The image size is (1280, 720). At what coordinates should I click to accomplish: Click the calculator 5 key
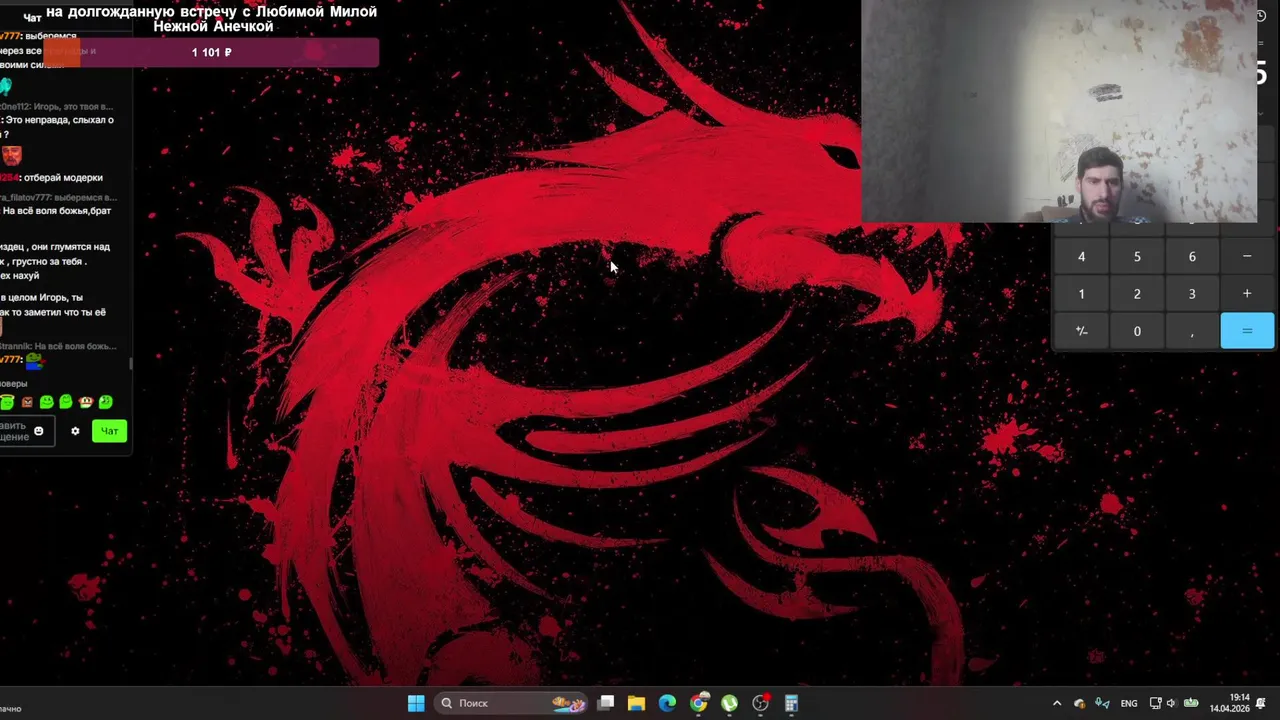[1137, 257]
